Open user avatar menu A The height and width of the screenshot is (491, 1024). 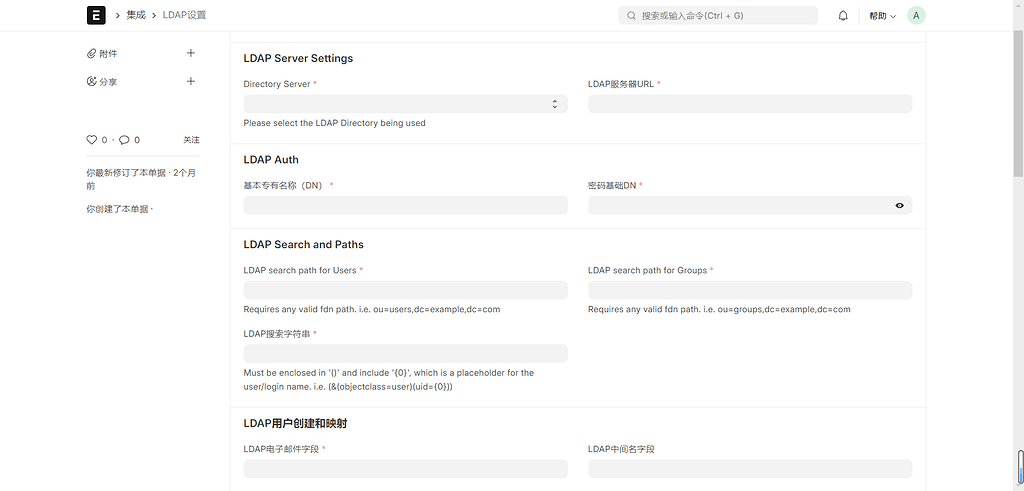(x=916, y=16)
